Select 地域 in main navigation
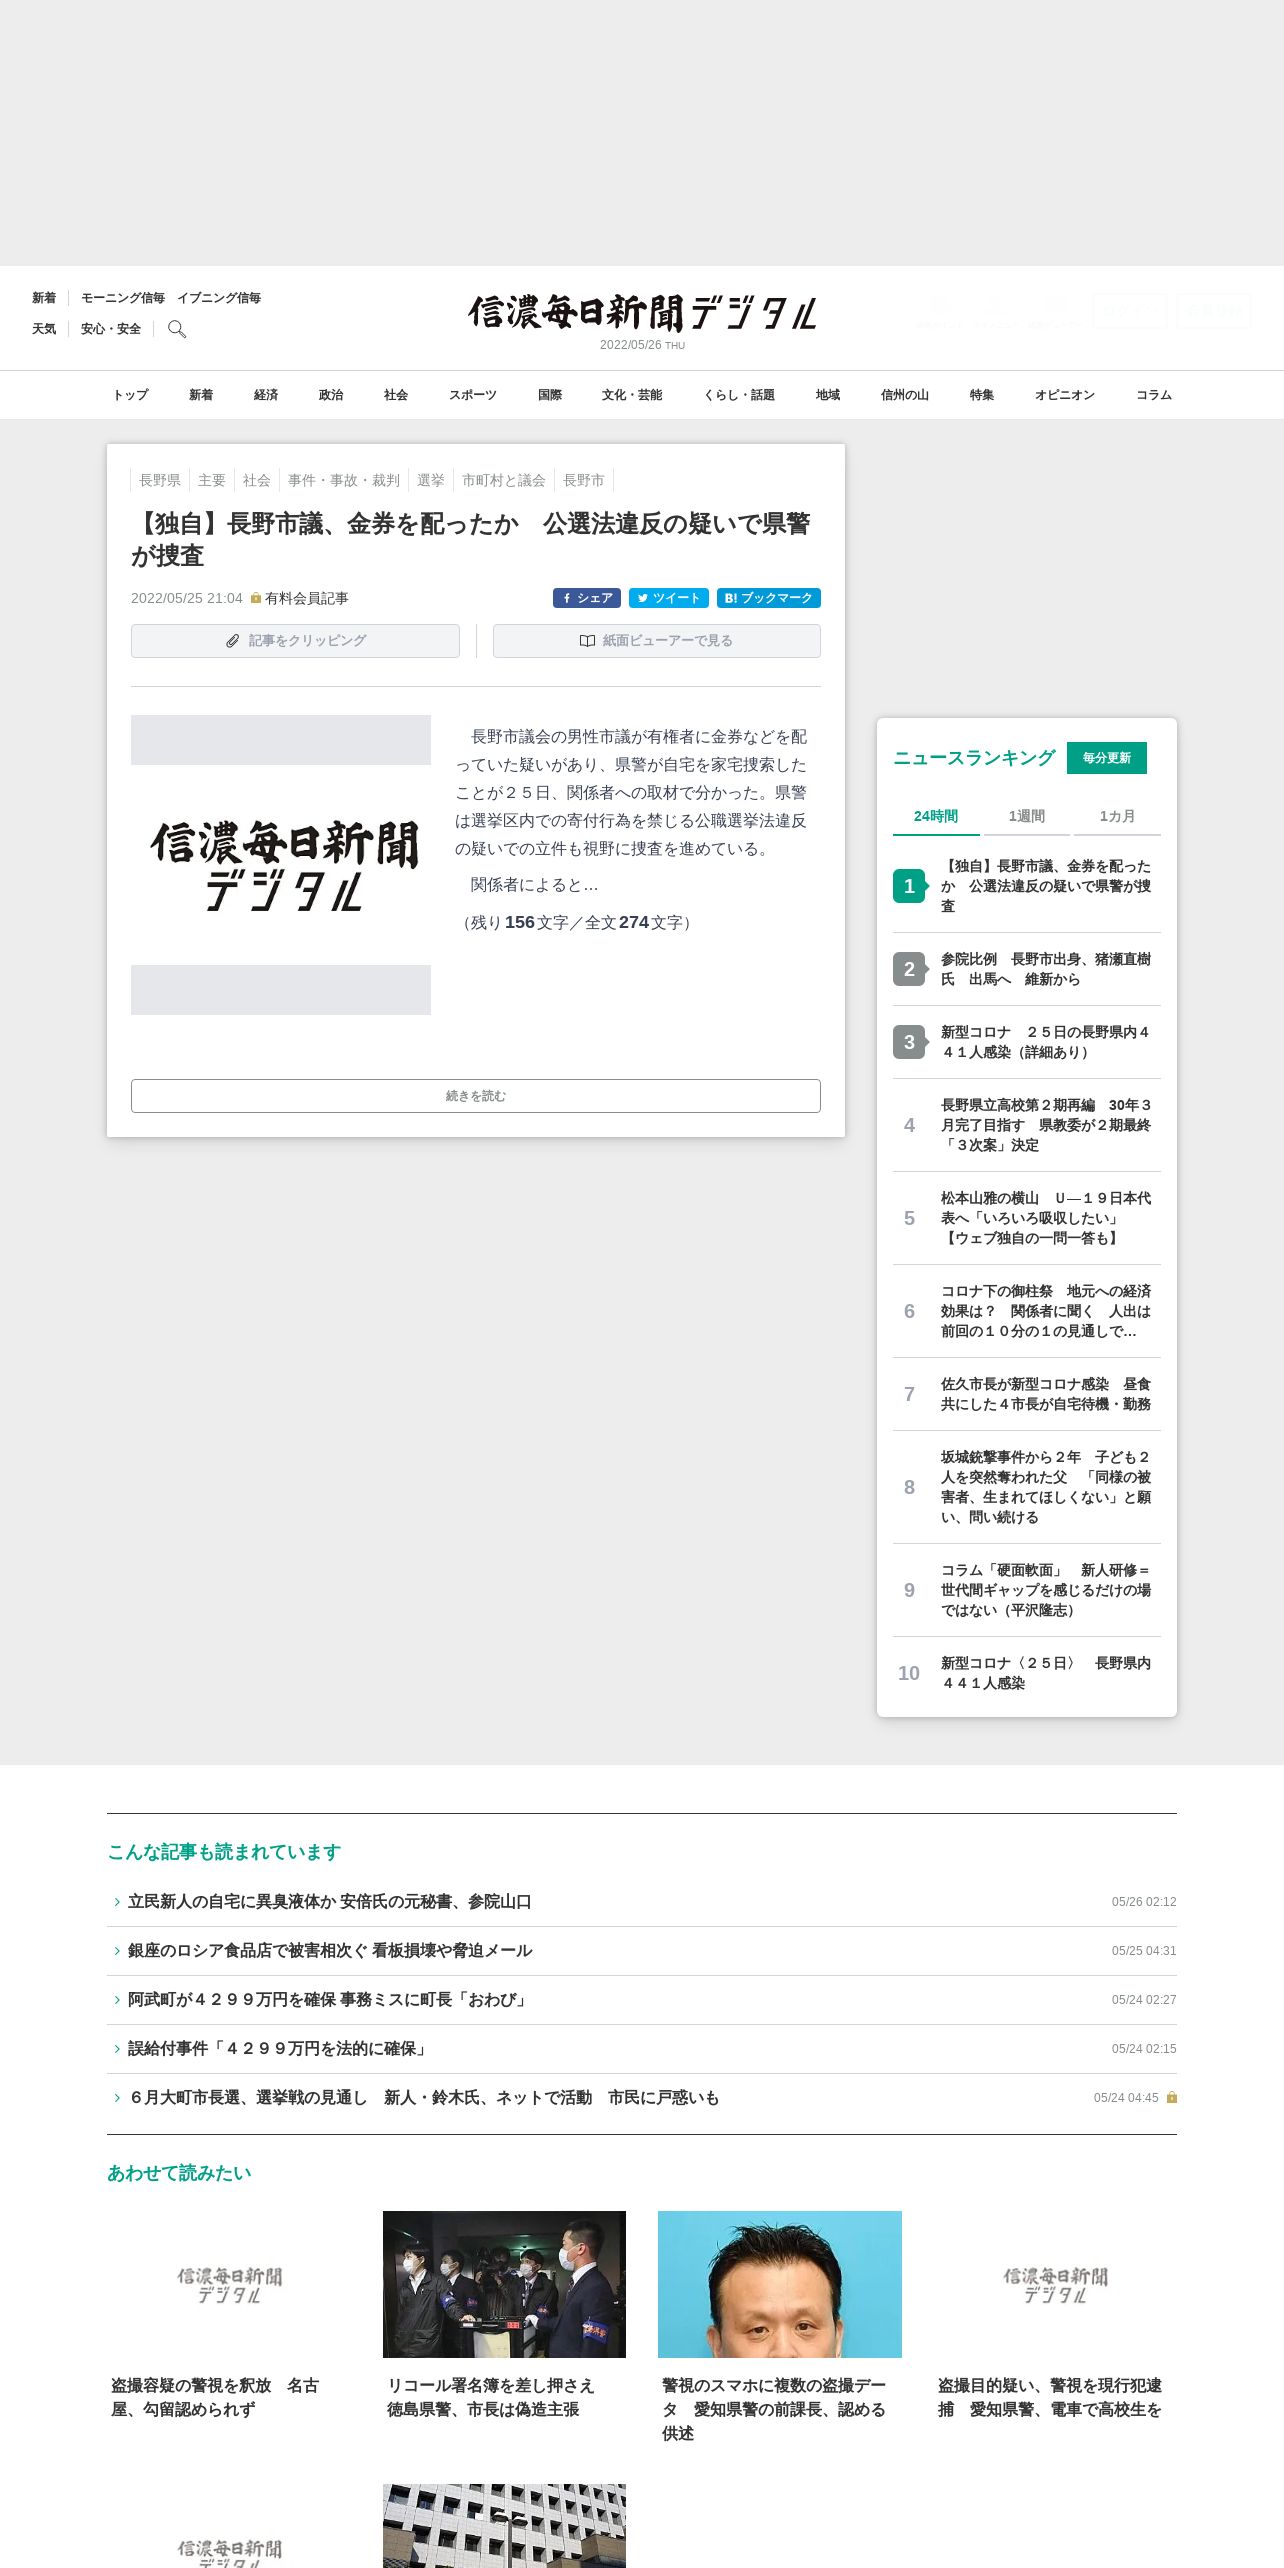The height and width of the screenshot is (2568, 1284). pyautogui.click(x=828, y=395)
